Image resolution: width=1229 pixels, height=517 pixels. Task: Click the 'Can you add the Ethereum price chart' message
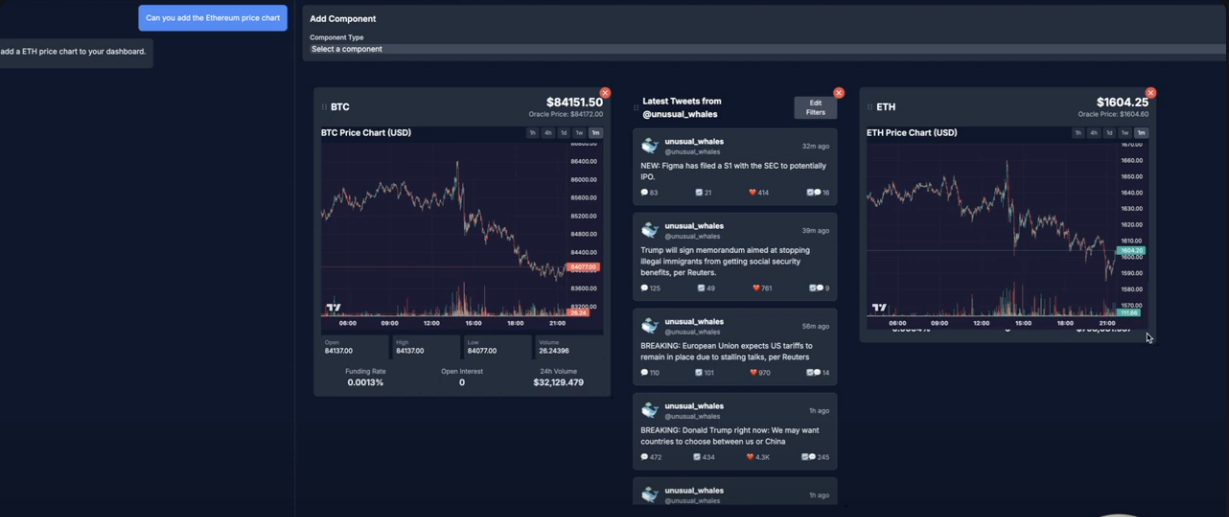213,18
